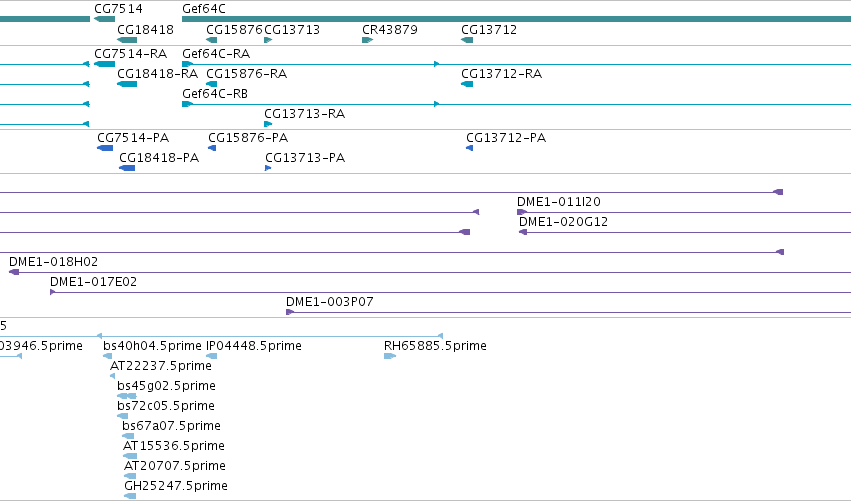The height and width of the screenshot is (501, 851).
Task: Select the DME1-020G12 BAC arrow marker
Action: pos(523,232)
